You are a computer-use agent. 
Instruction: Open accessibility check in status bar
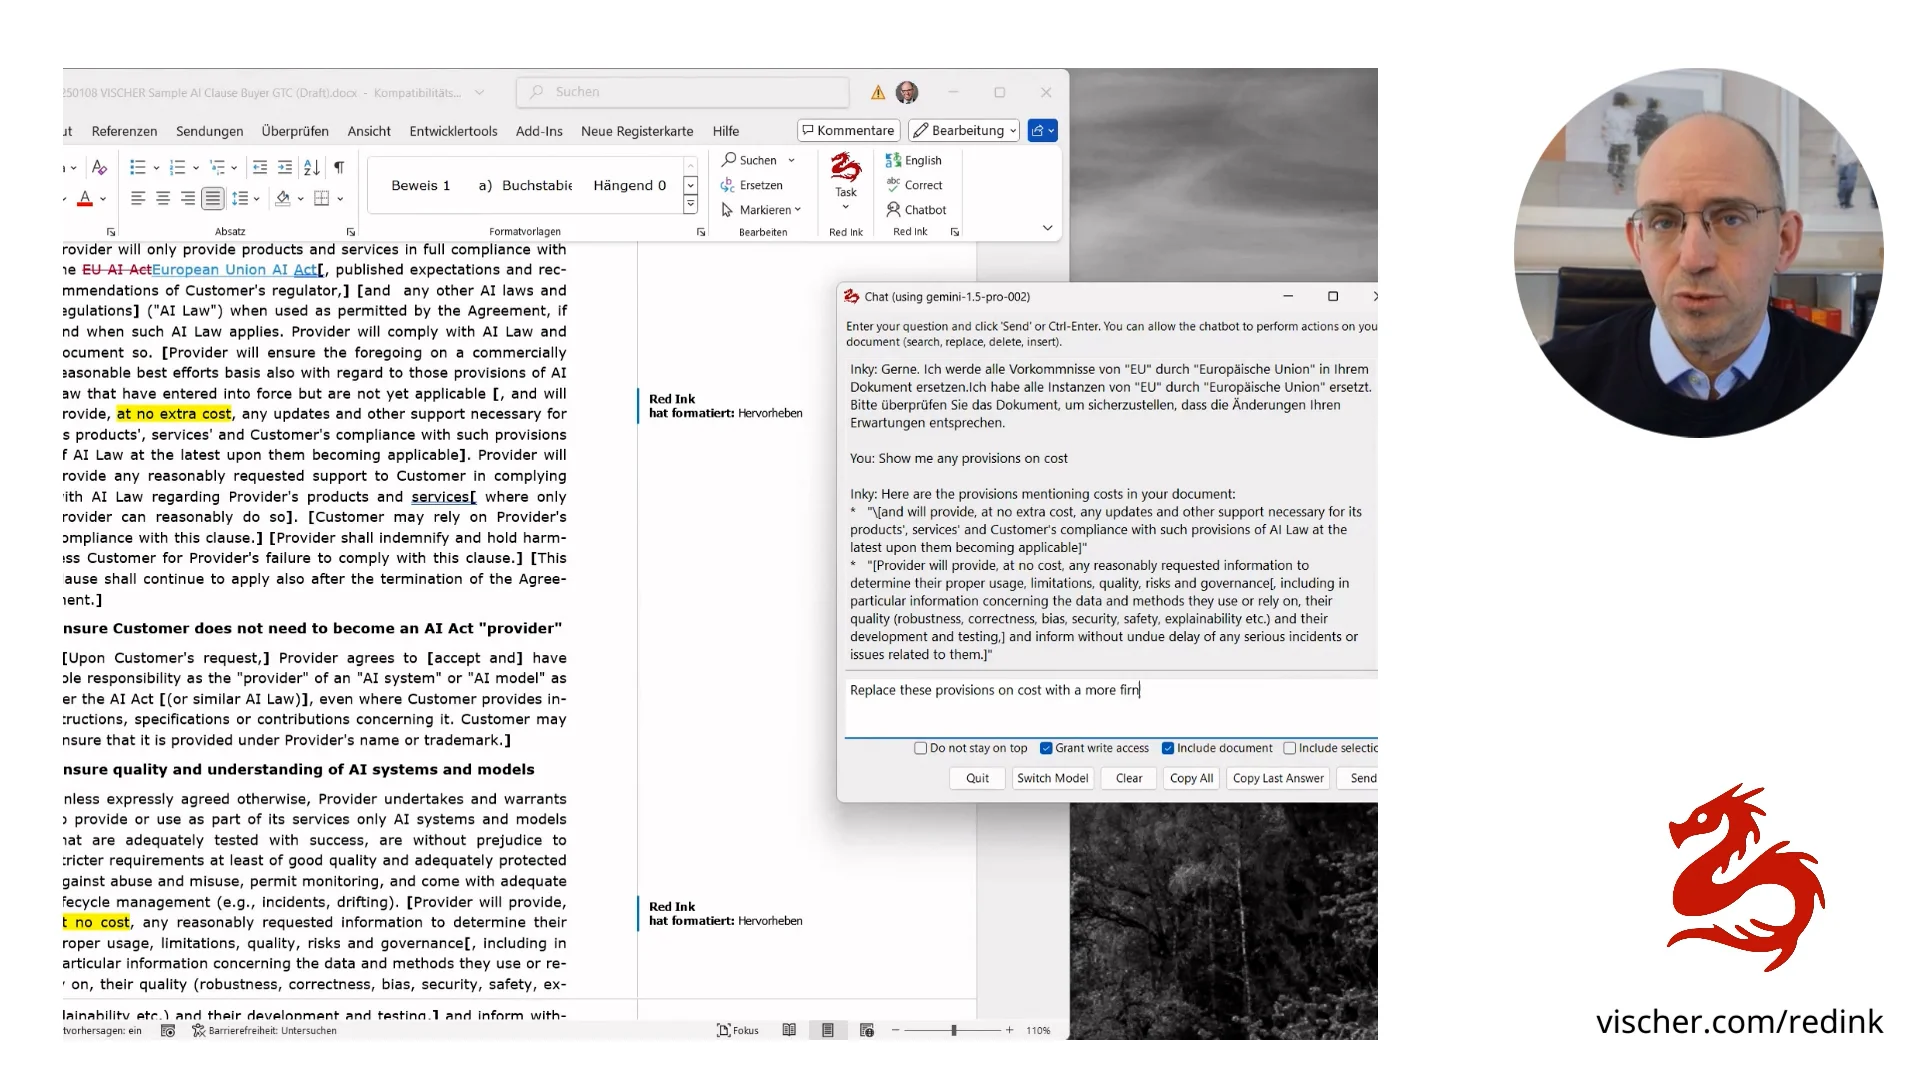click(x=264, y=1030)
